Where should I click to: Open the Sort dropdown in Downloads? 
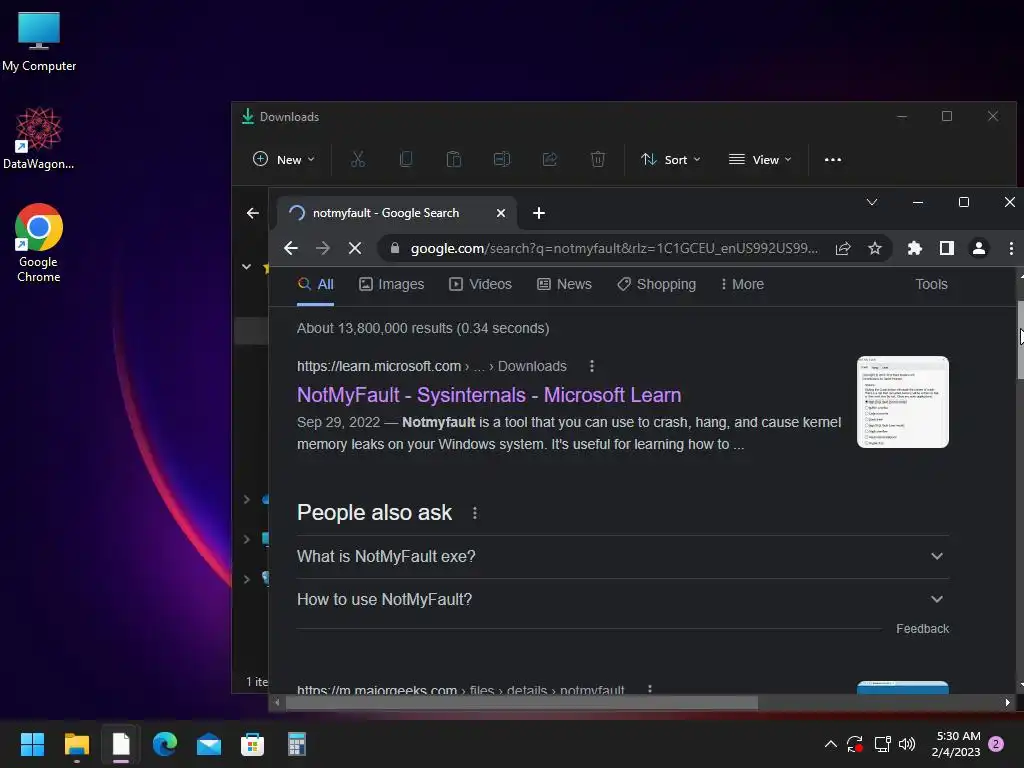click(671, 159)
